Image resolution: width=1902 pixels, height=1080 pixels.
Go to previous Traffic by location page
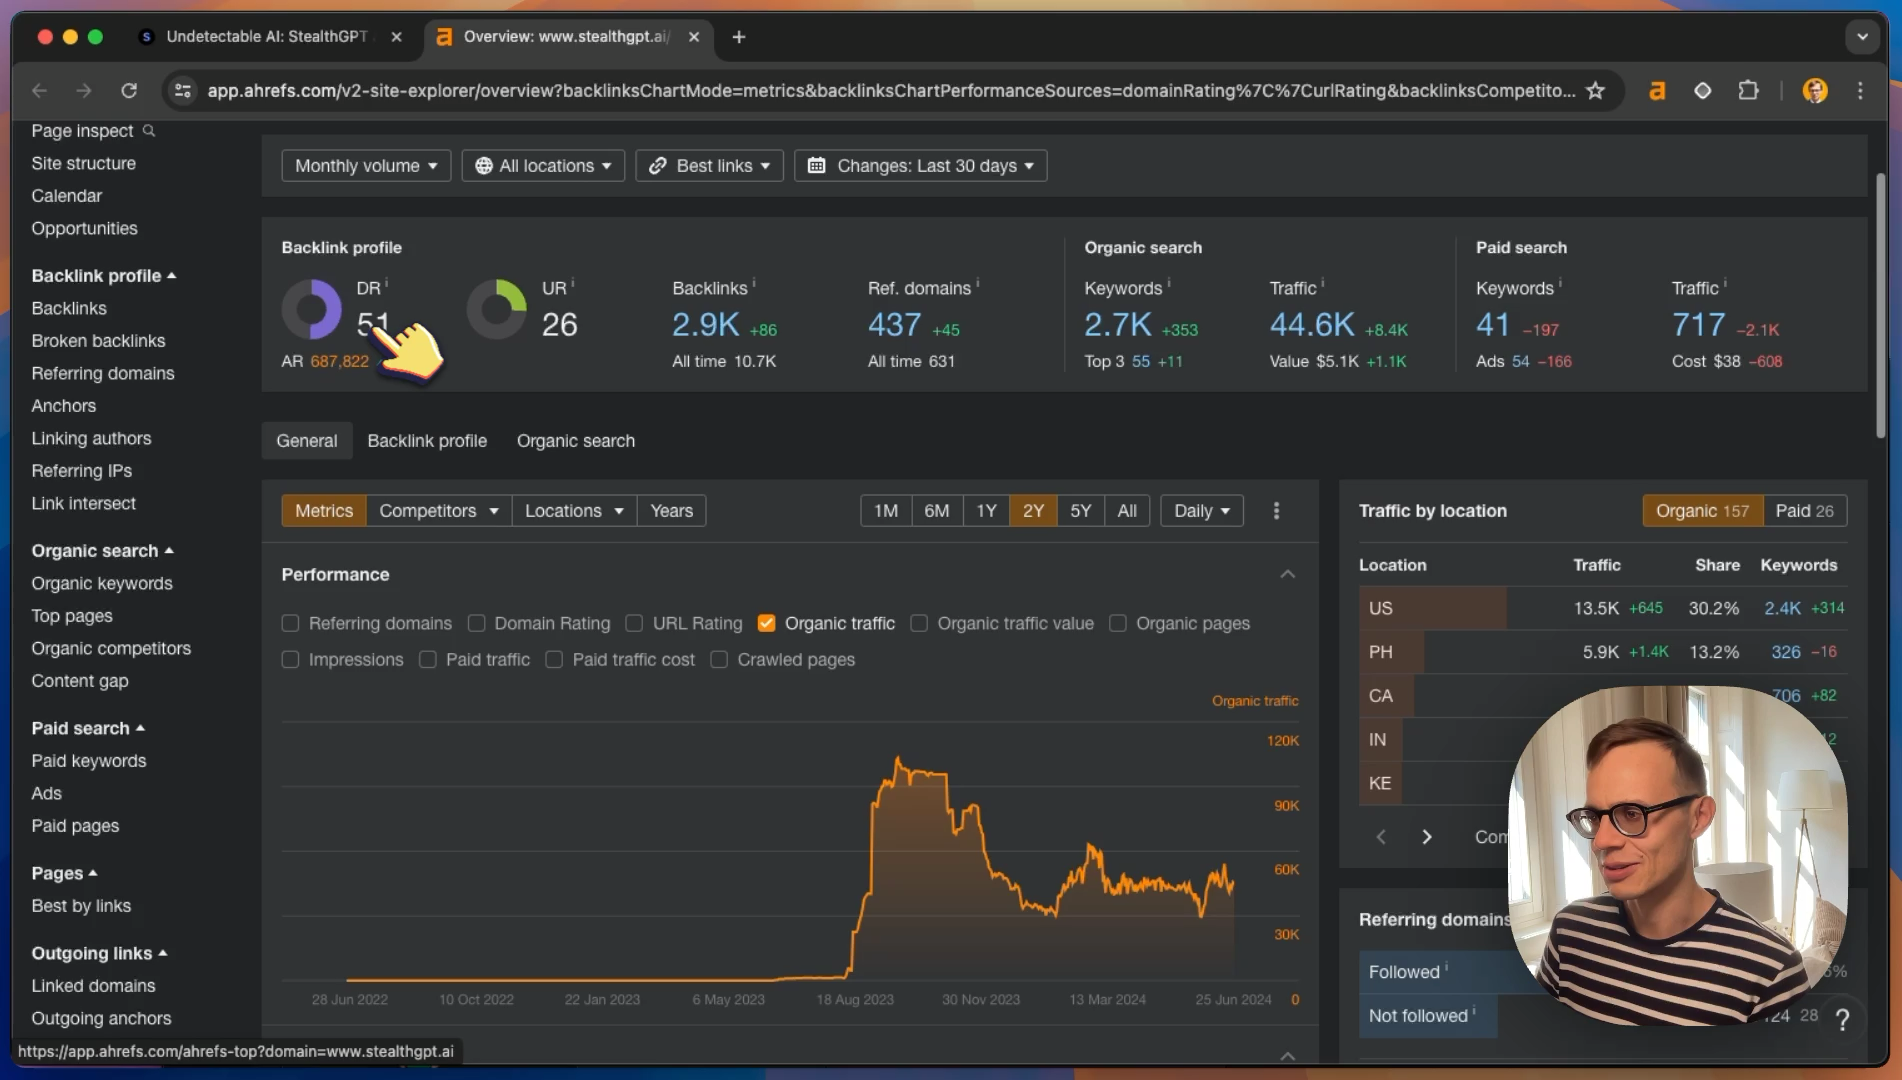1381,837
